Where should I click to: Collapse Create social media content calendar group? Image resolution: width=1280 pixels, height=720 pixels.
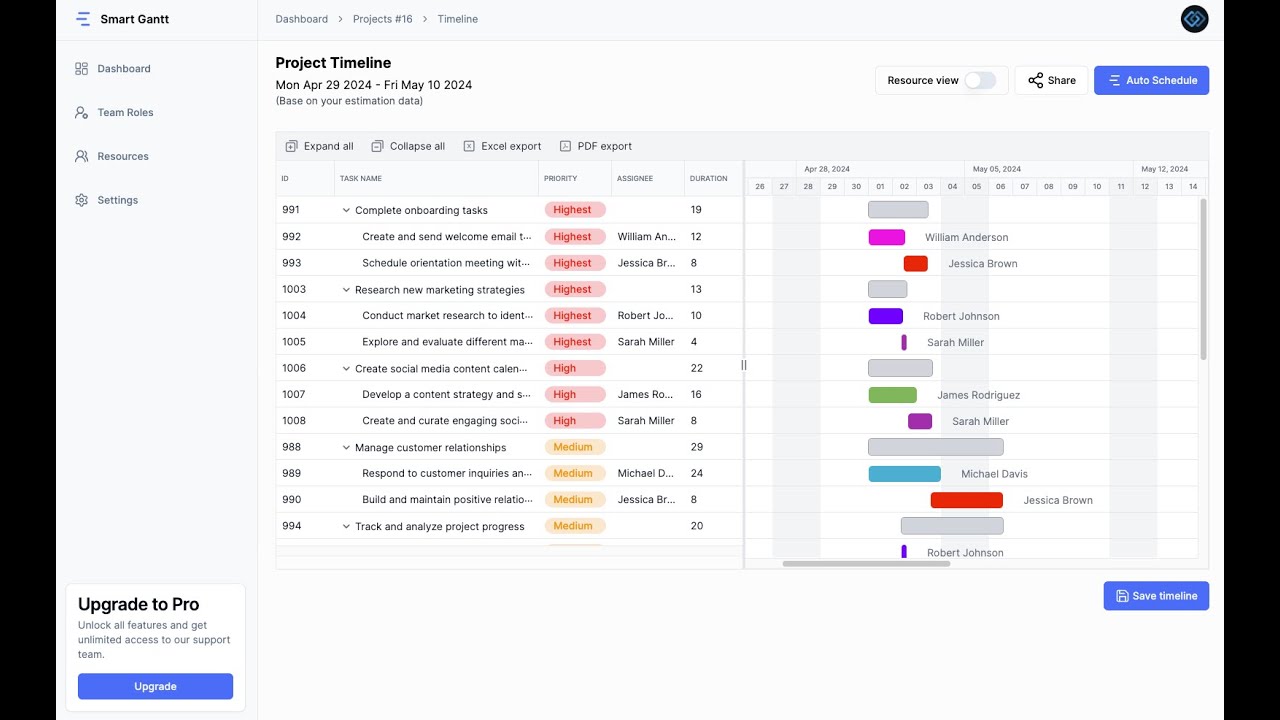coord(346,369)
